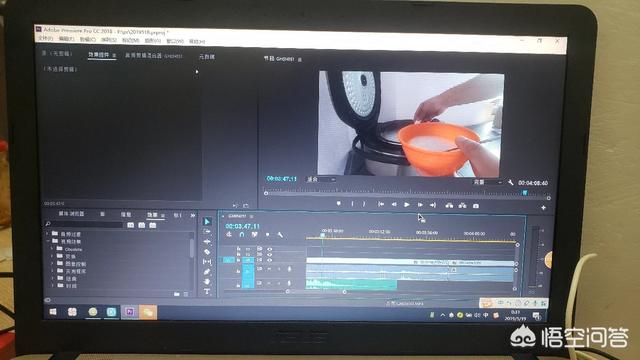Click the Windows Start button
The height and width of the screenshot is (360, 640).
(x=53, y=312)
